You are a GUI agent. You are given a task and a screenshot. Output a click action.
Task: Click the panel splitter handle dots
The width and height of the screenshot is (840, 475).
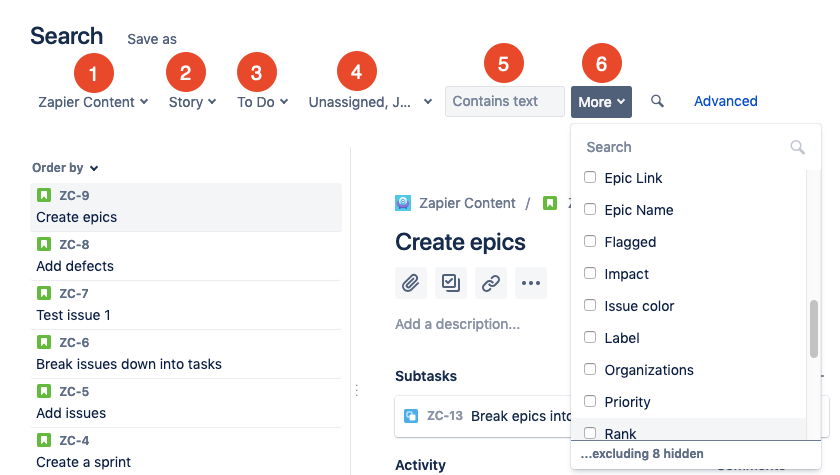[357, 390]
